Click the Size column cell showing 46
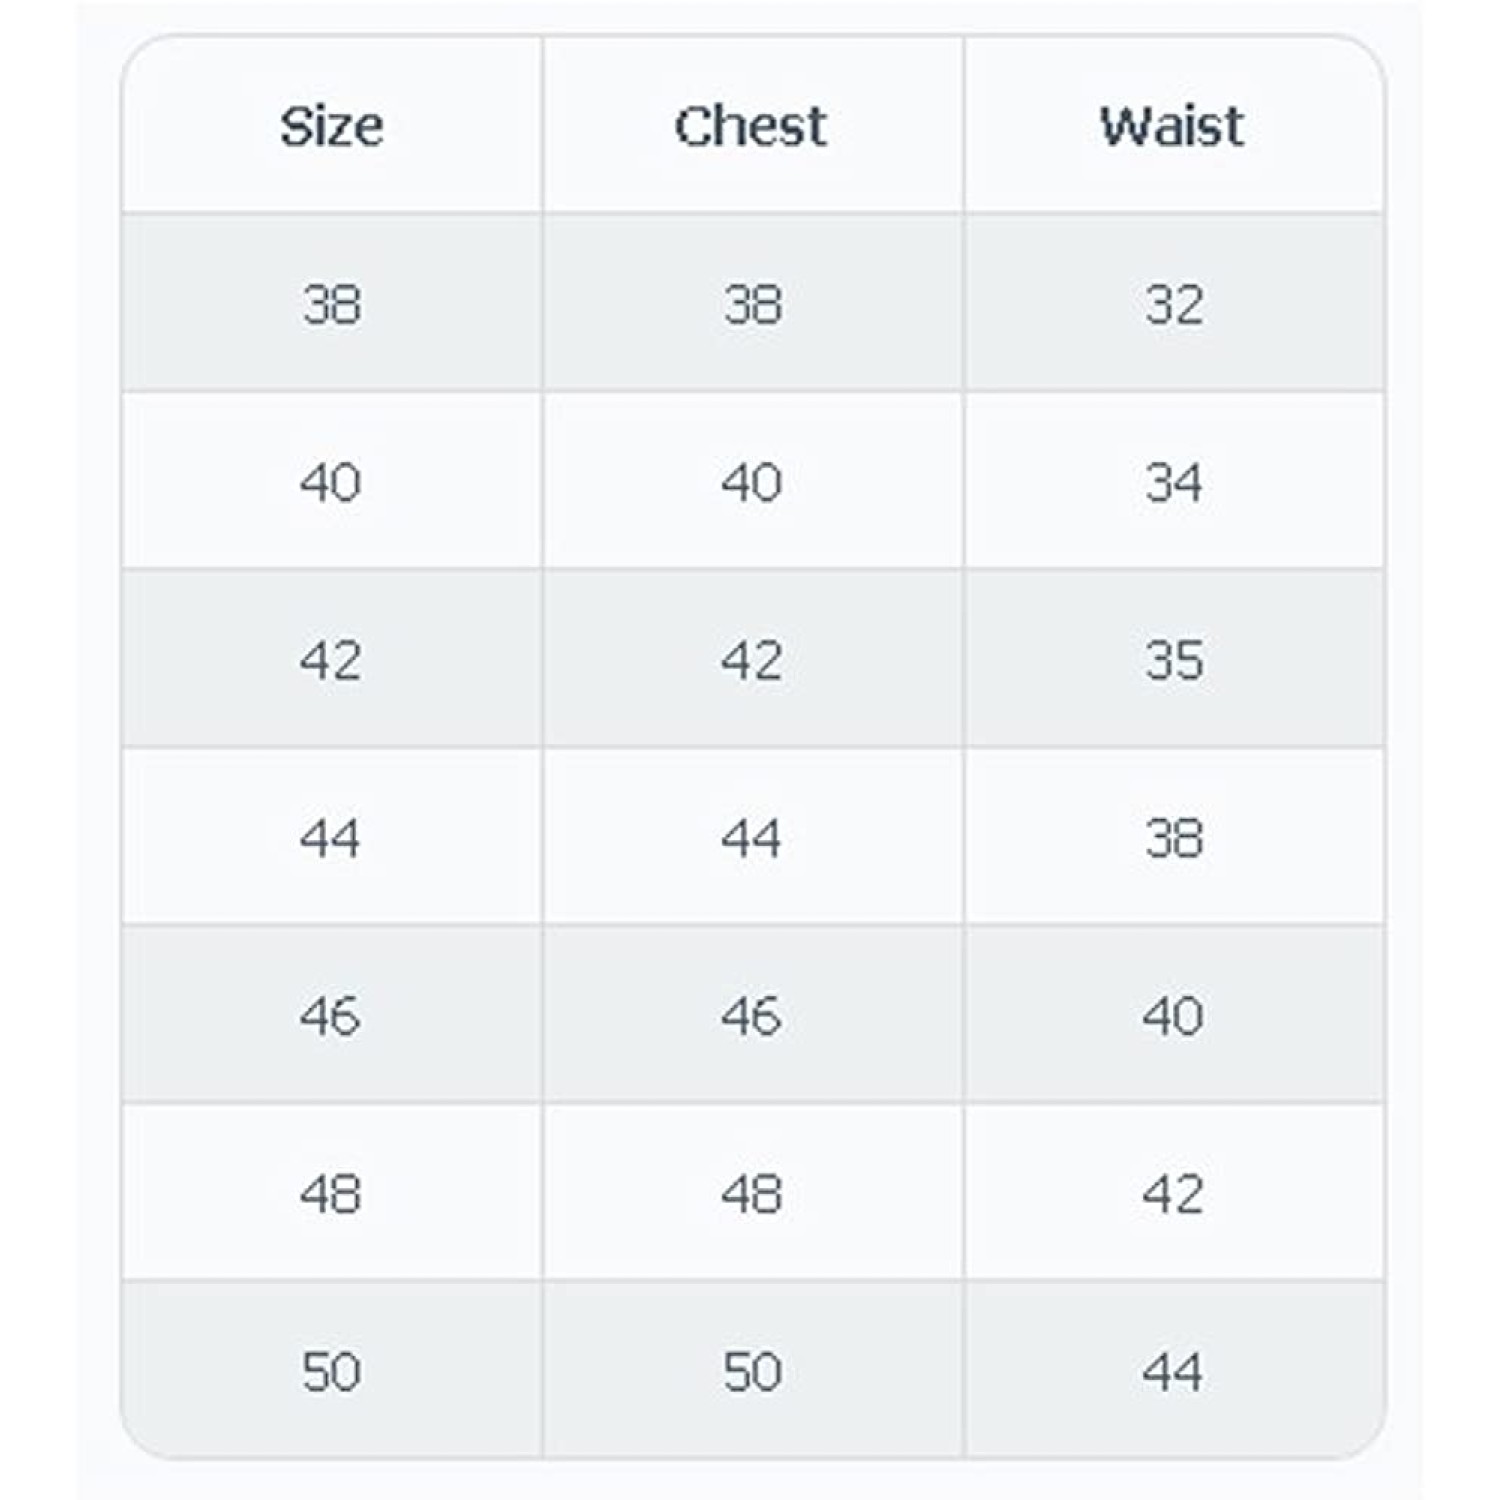This screenshot has height=1500, width=1500. point(331,1016)
